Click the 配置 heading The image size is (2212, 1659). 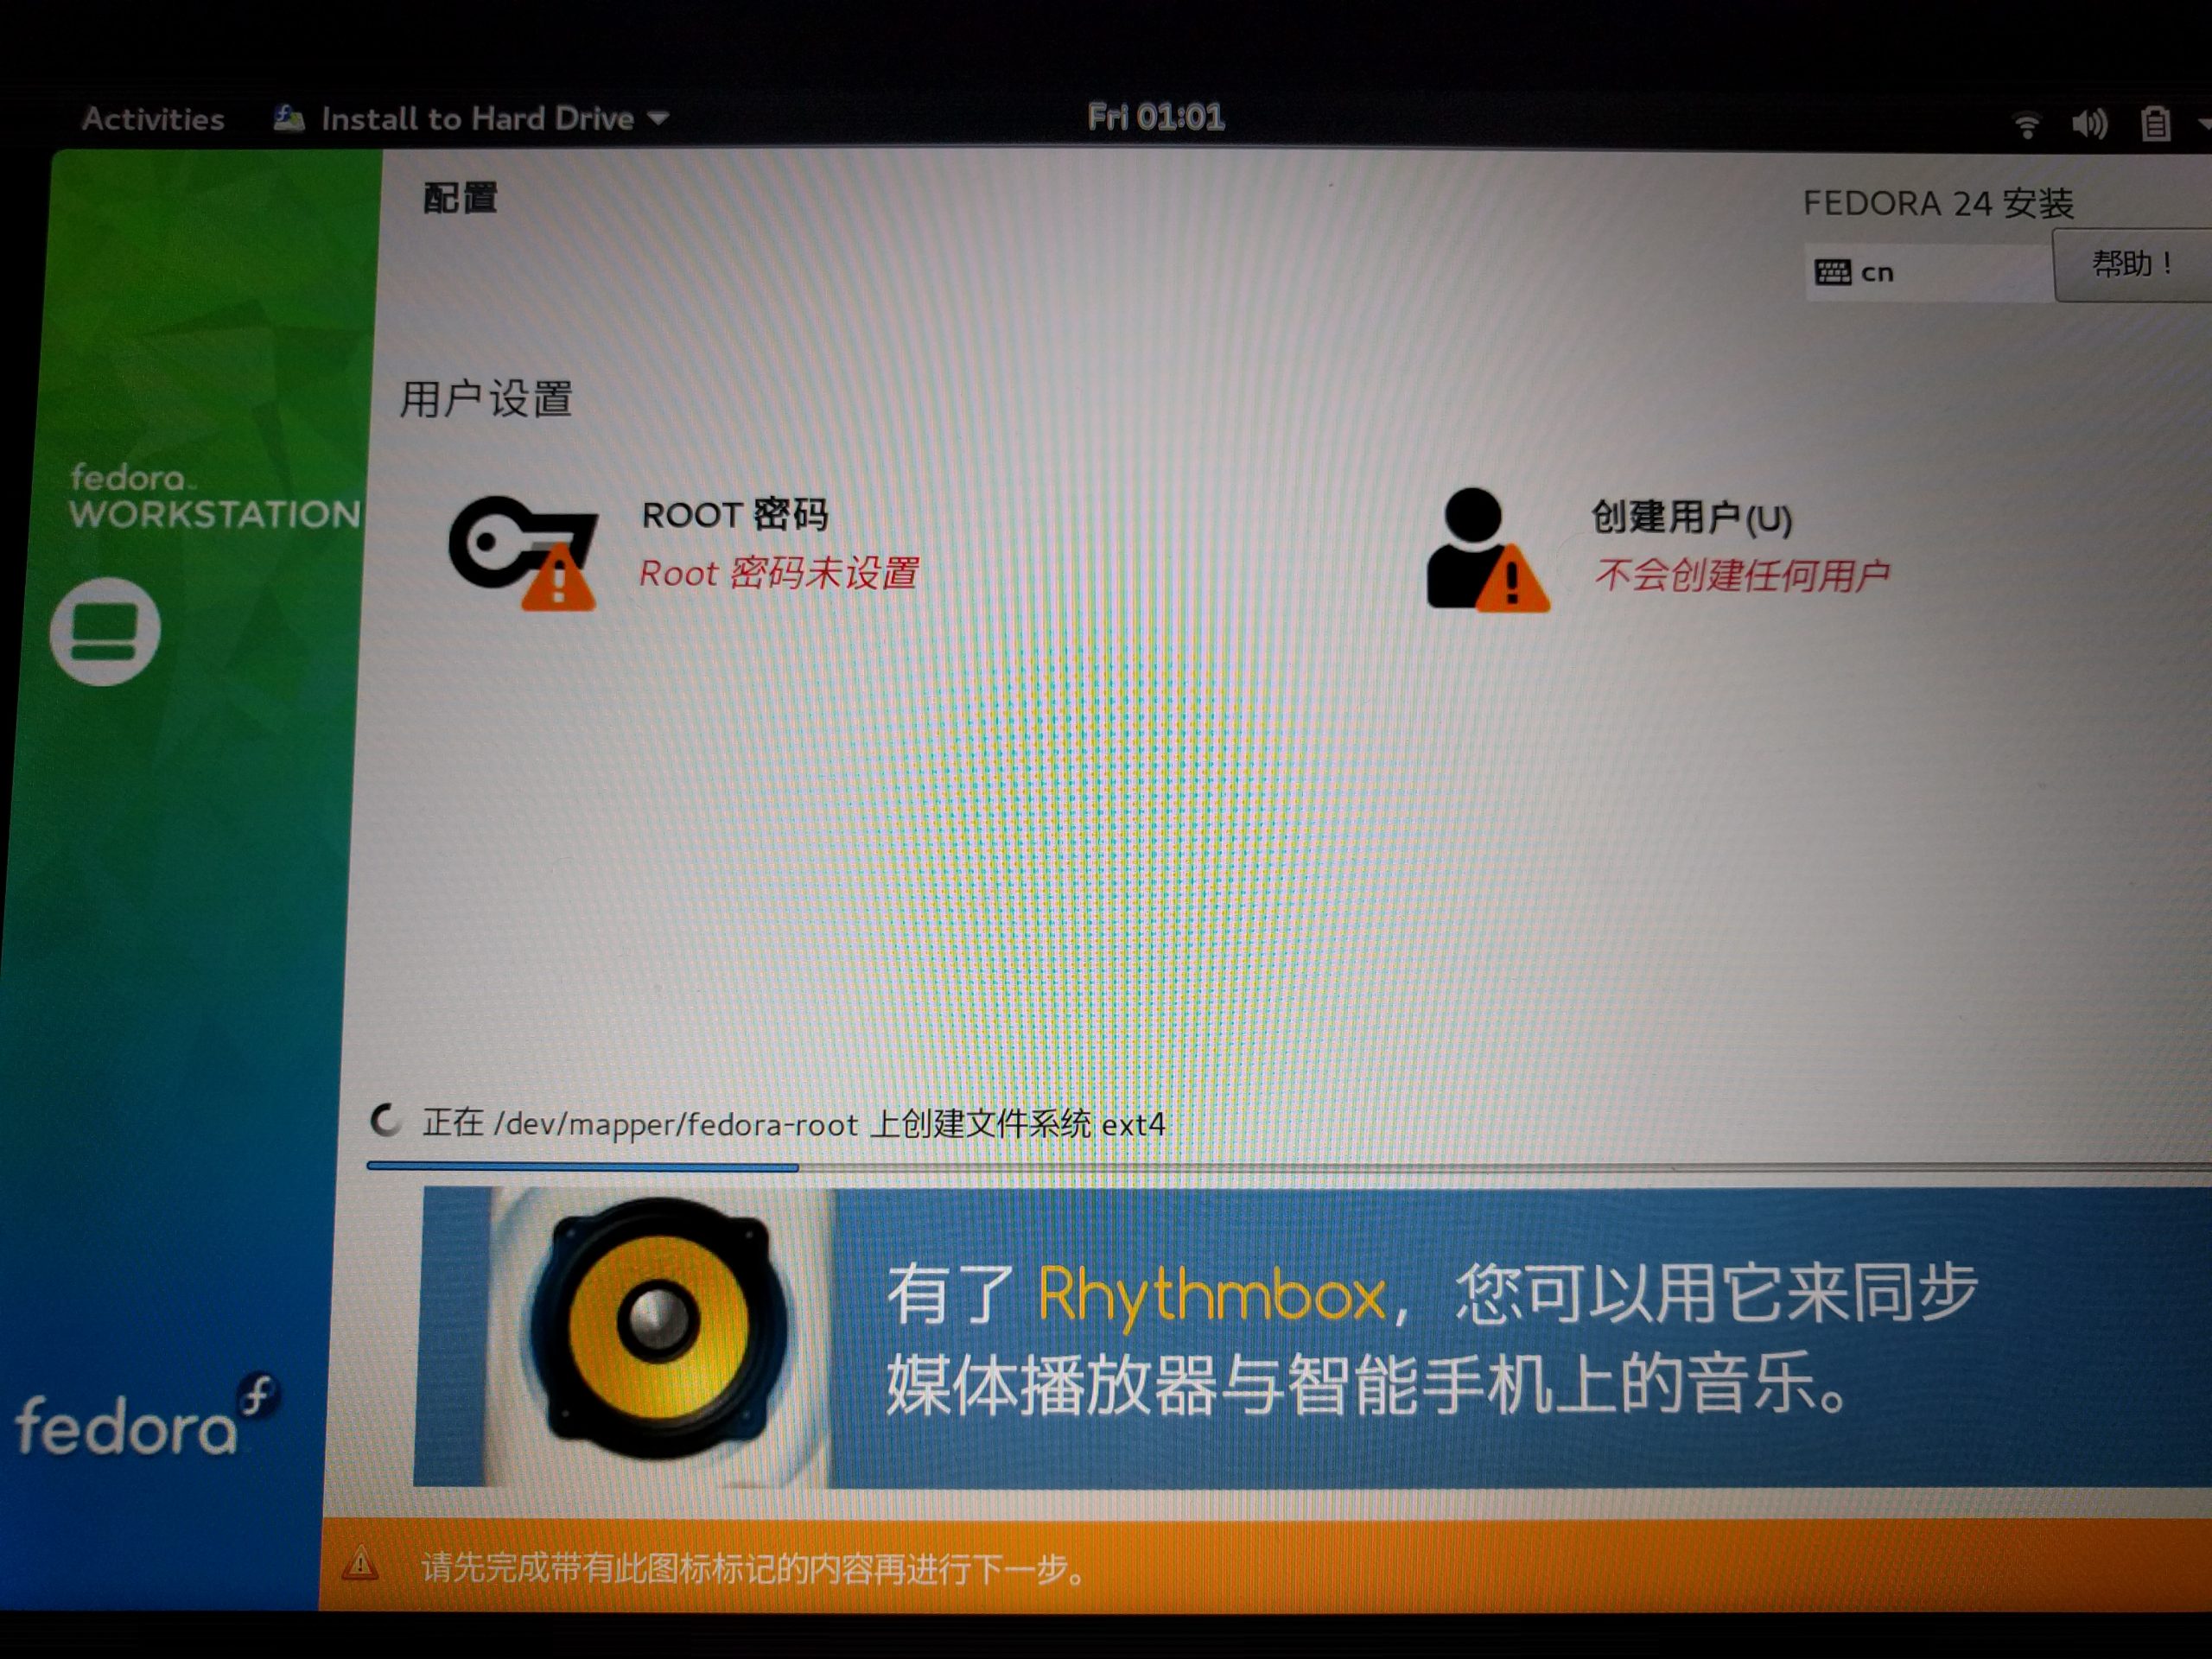coord(460,197)
